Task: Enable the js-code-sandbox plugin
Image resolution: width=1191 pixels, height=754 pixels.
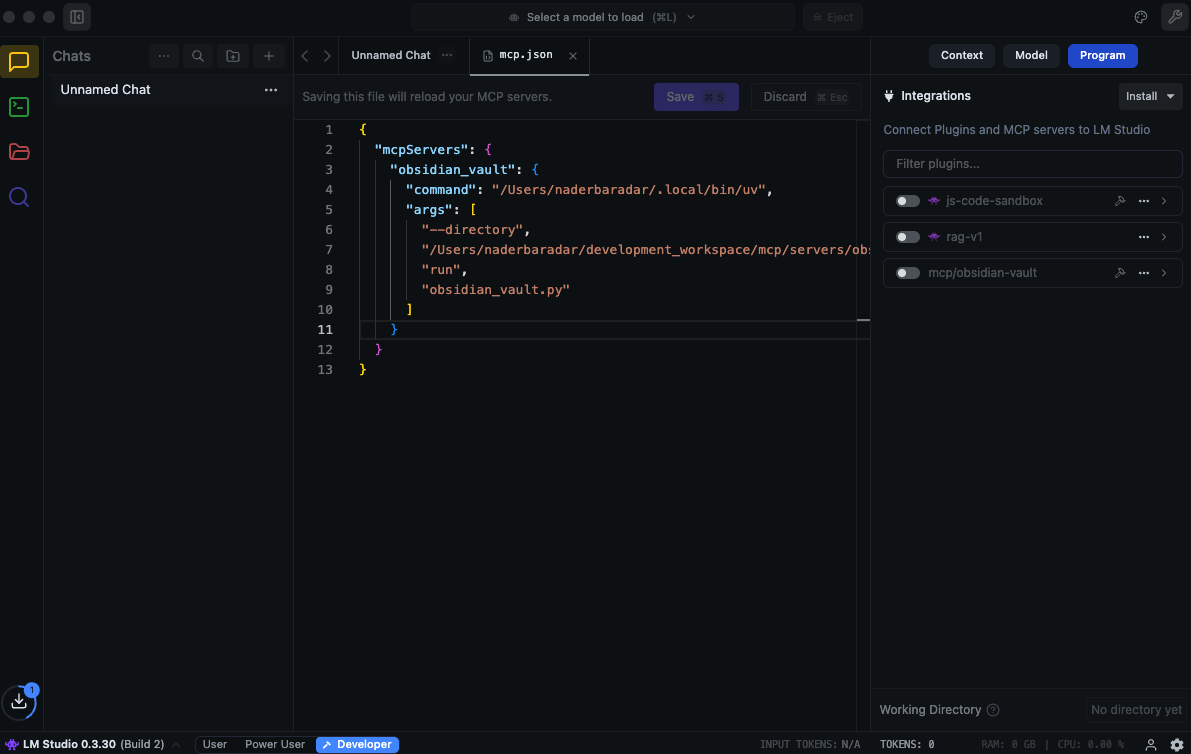Action: click(907, 201)
